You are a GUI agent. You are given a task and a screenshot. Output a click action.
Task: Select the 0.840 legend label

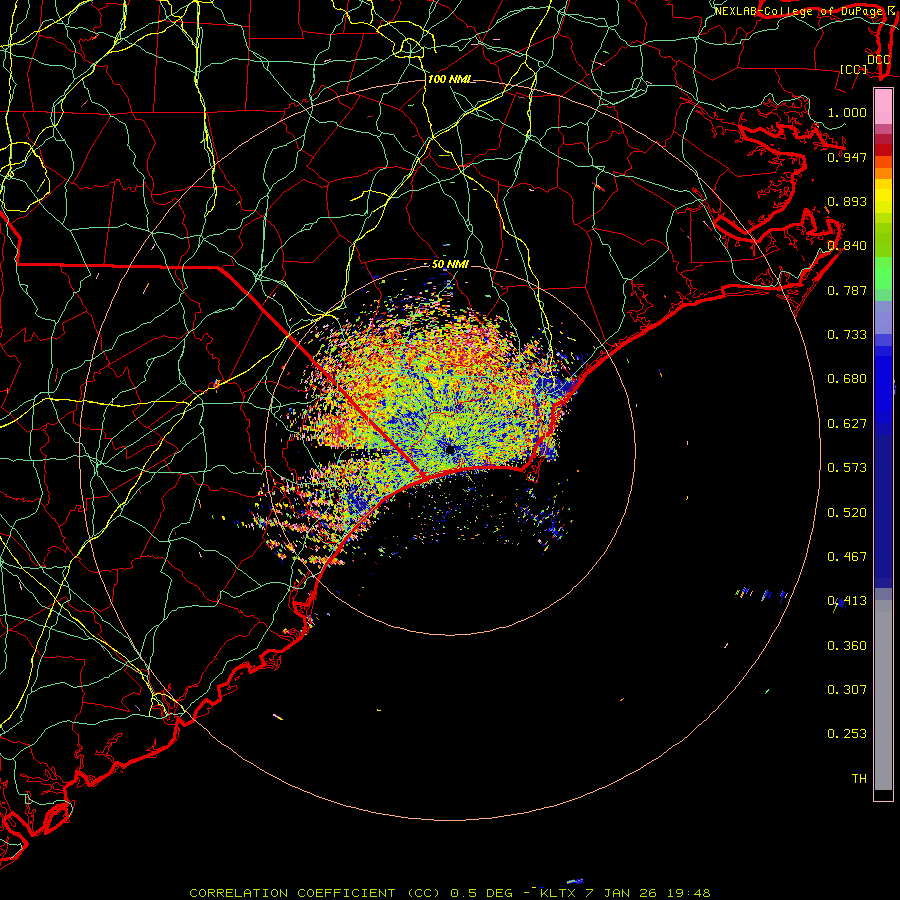tap(847, 246)
